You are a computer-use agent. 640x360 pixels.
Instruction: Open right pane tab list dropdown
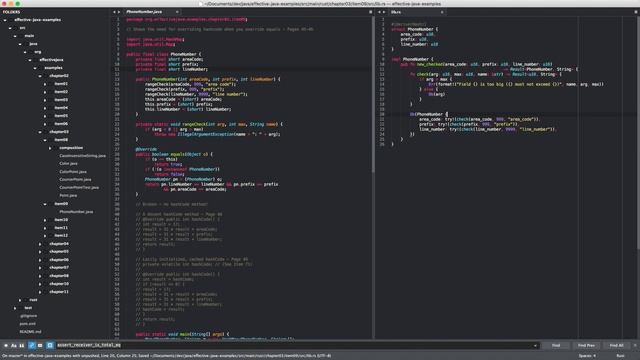coord(636,12)
